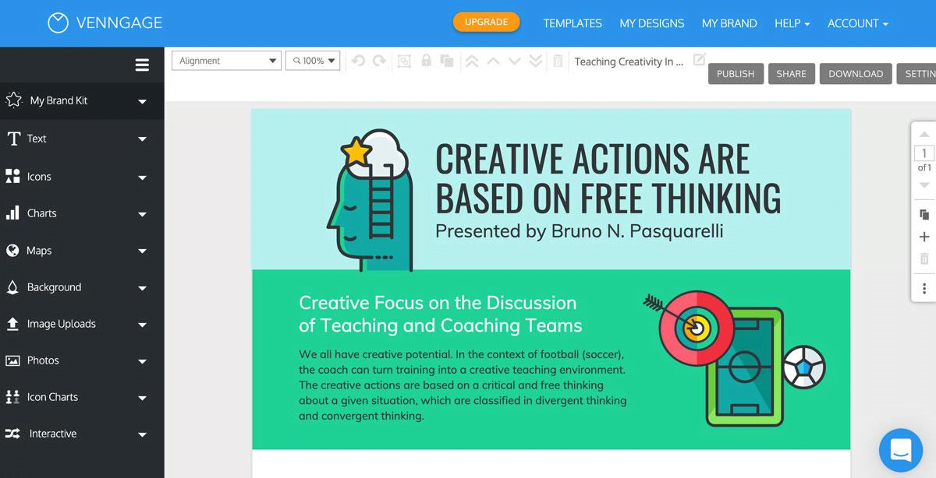Toggle the hamburger sidebar menu
Image resolution: width=936 pixels, height=478 pixels.
(142, 64)
